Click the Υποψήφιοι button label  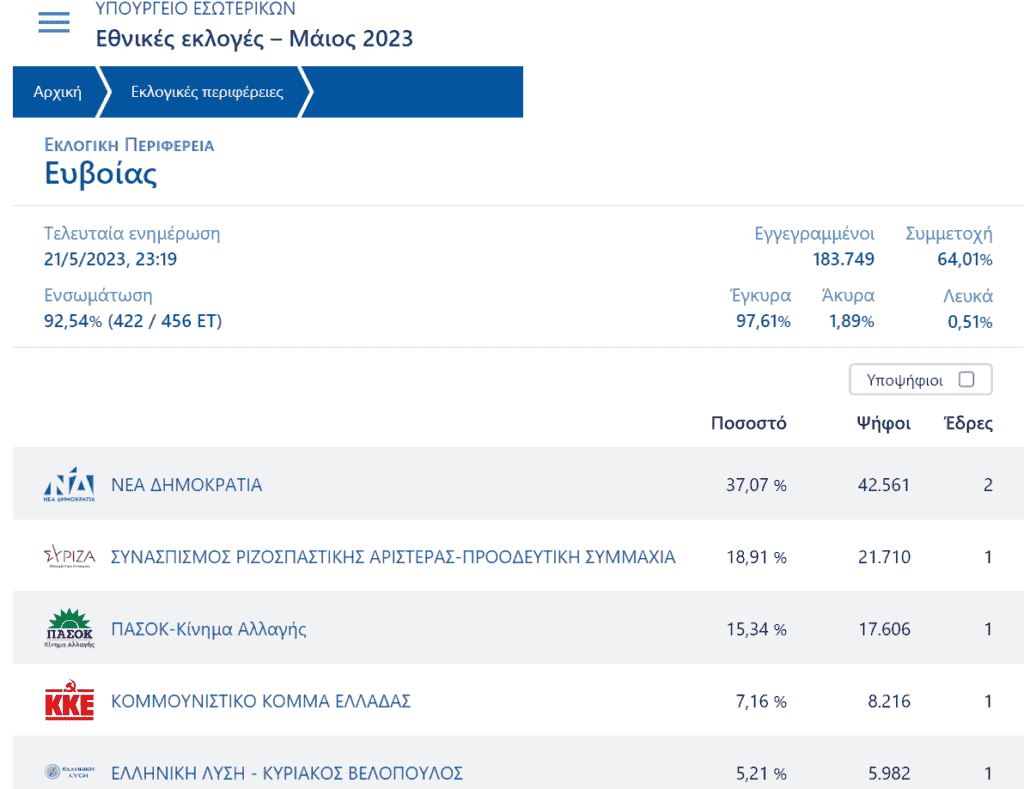[904, 380]
